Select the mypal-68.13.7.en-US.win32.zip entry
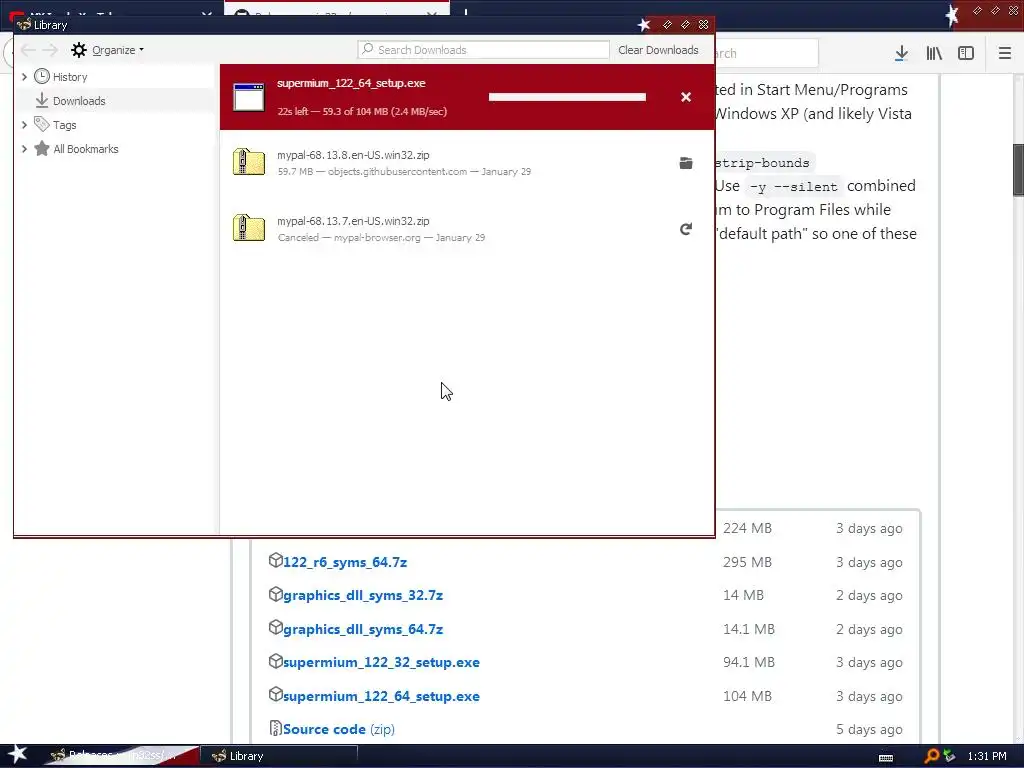Viewport: 1024px width, 768px height. tap(467, 229)
